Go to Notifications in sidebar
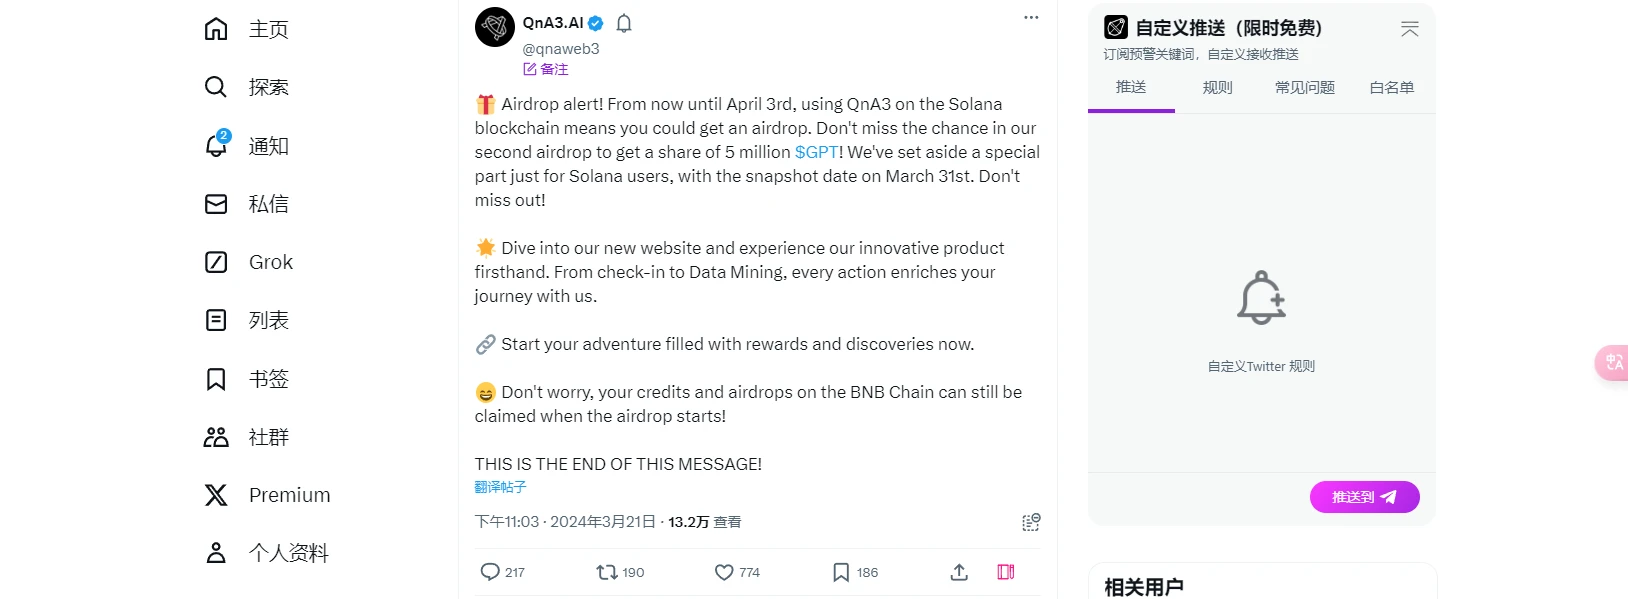This screenshot has height=599, width=1628. click(x=268, y=146)
